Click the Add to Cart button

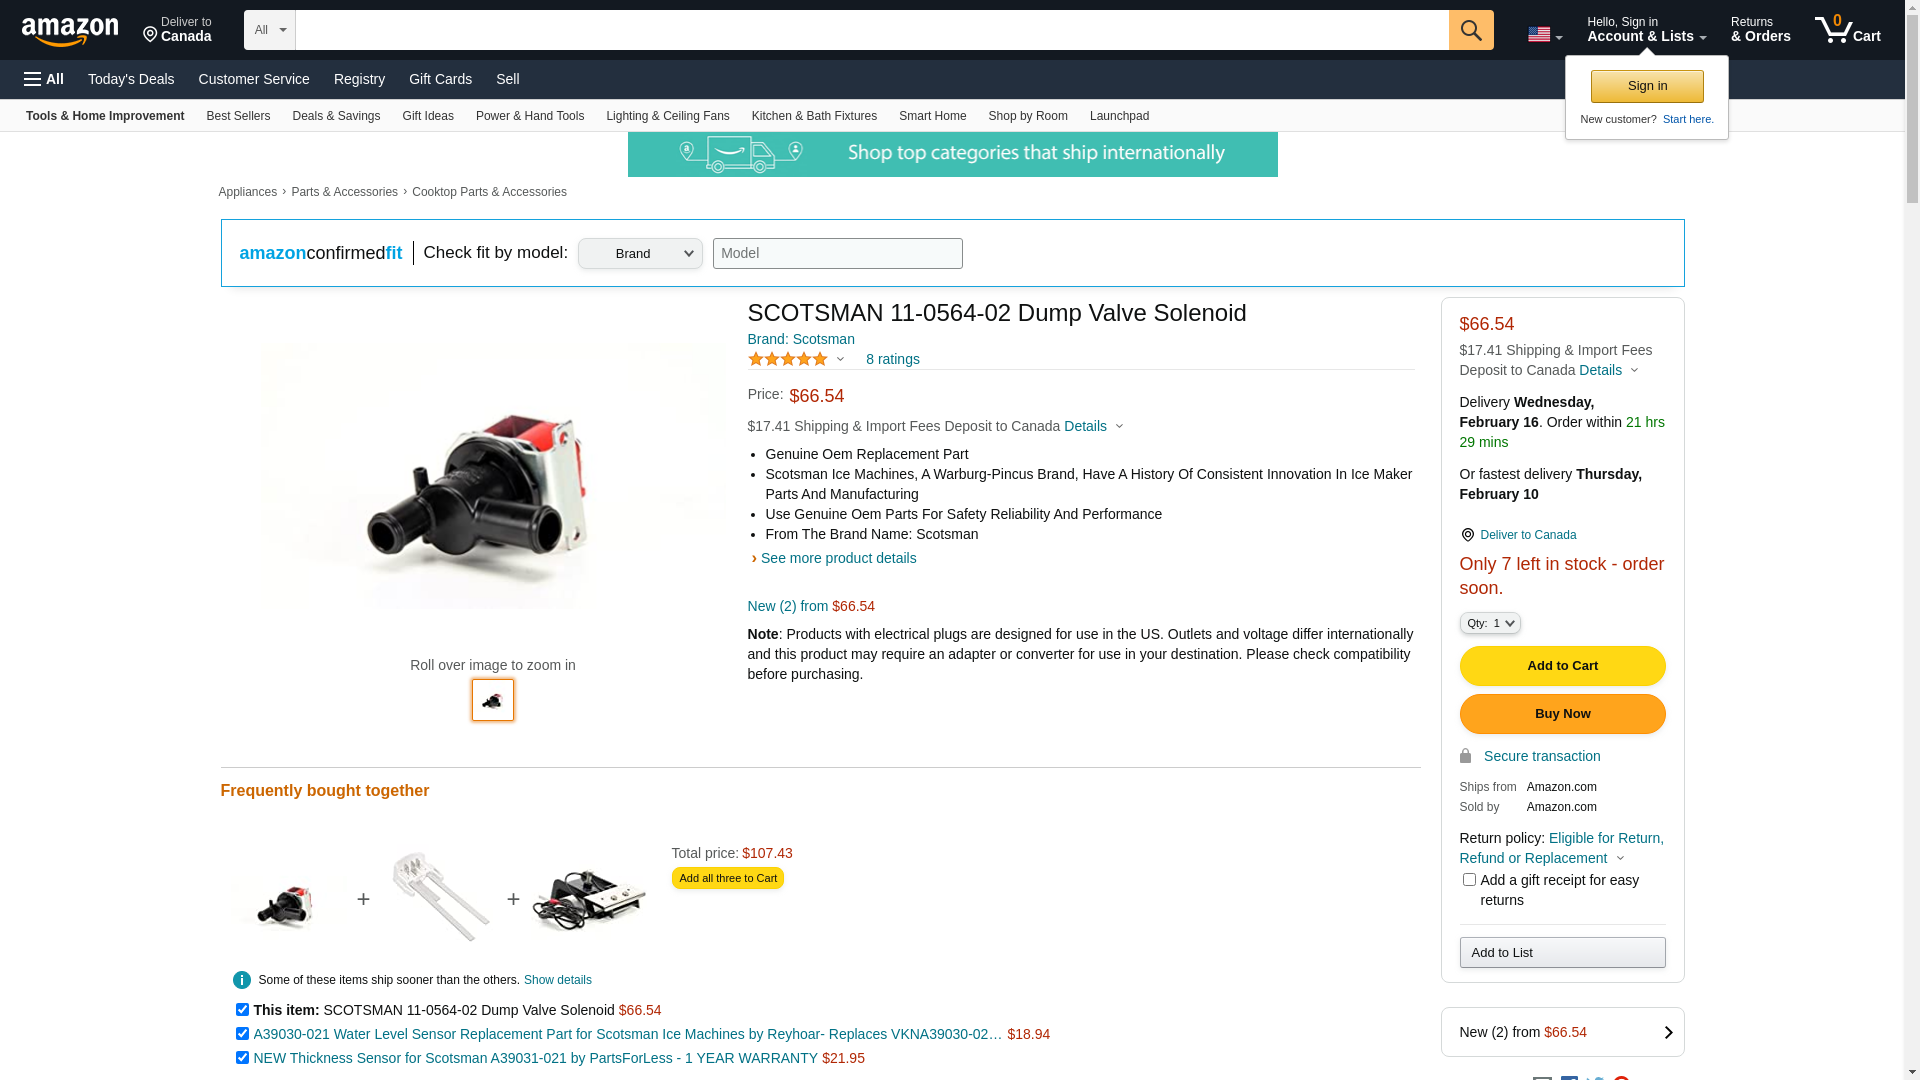coord(1562,666)
